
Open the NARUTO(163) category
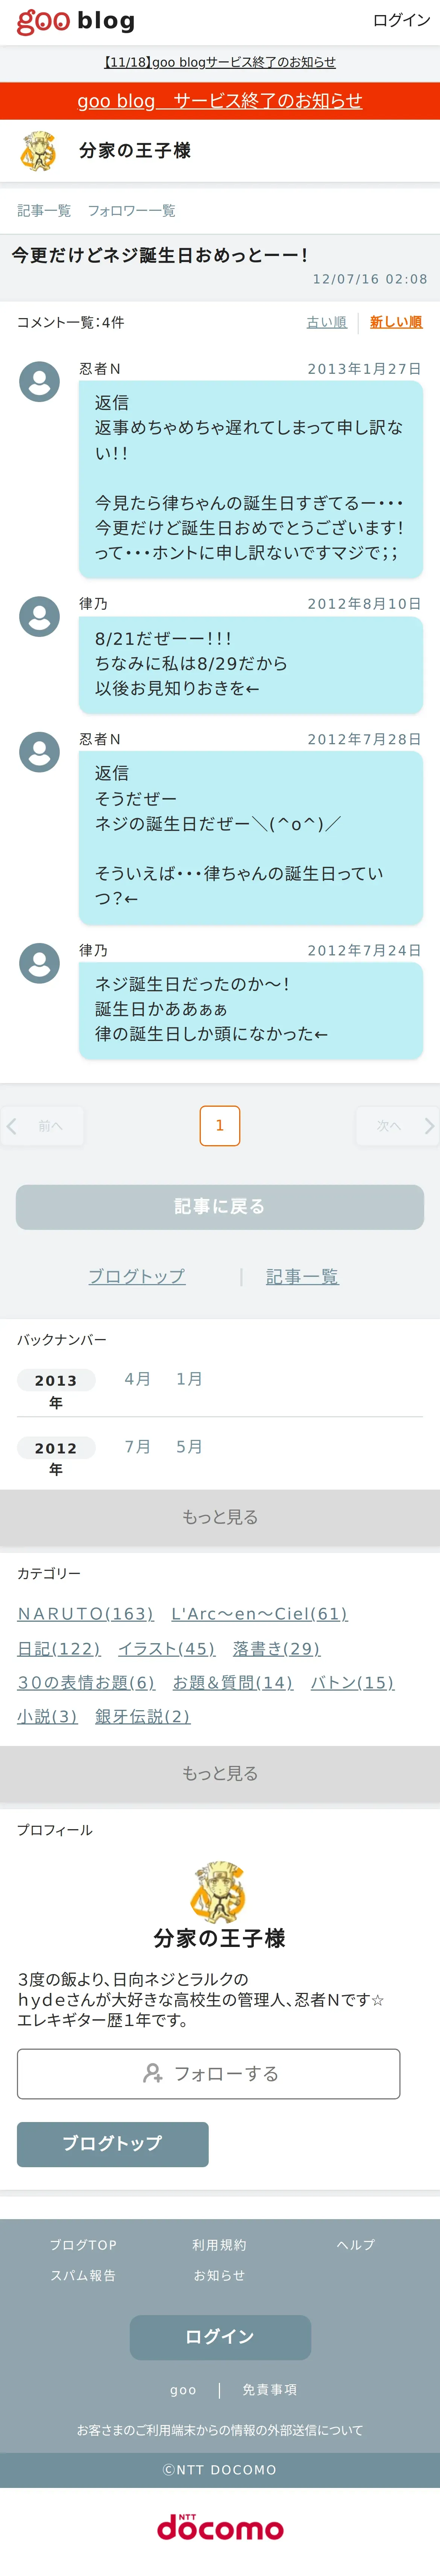(x=85, y=1614)
